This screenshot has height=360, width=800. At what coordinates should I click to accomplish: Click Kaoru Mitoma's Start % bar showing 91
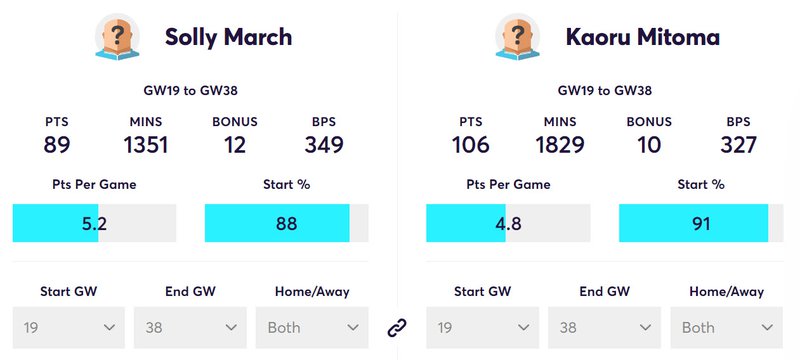coord(701,223)
